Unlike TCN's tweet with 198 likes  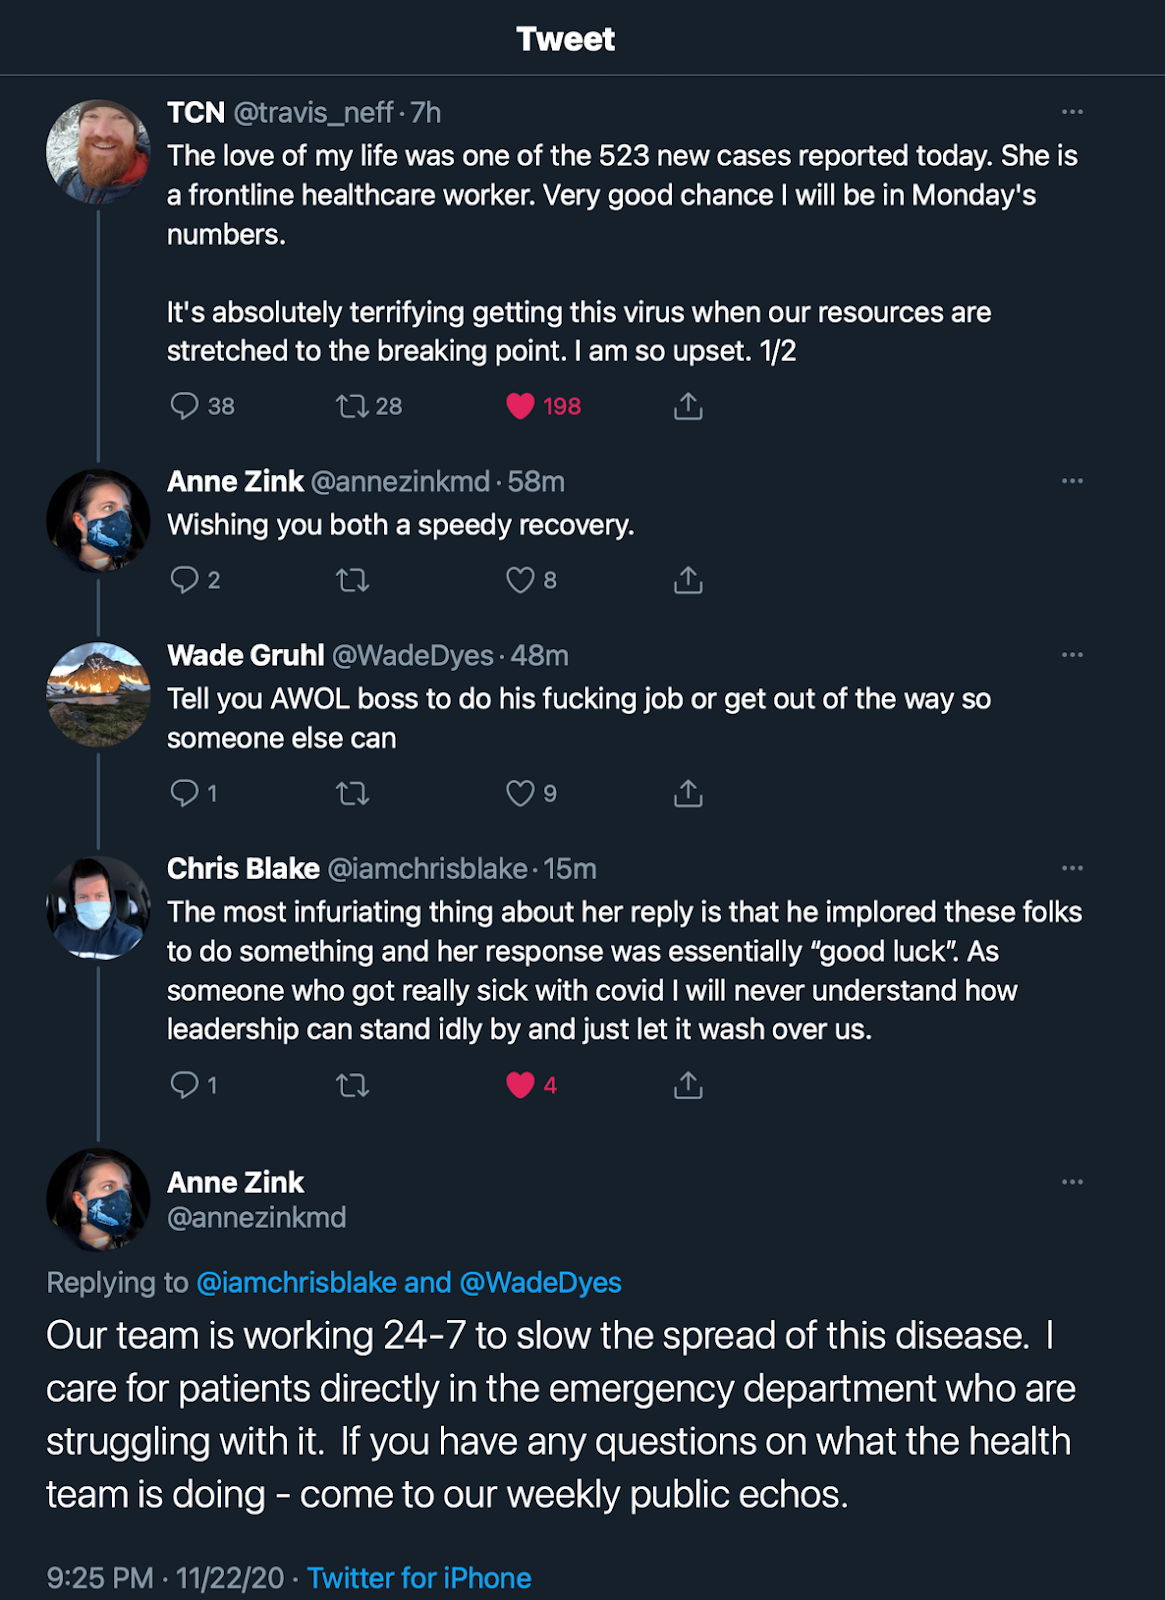pos(520,406)
